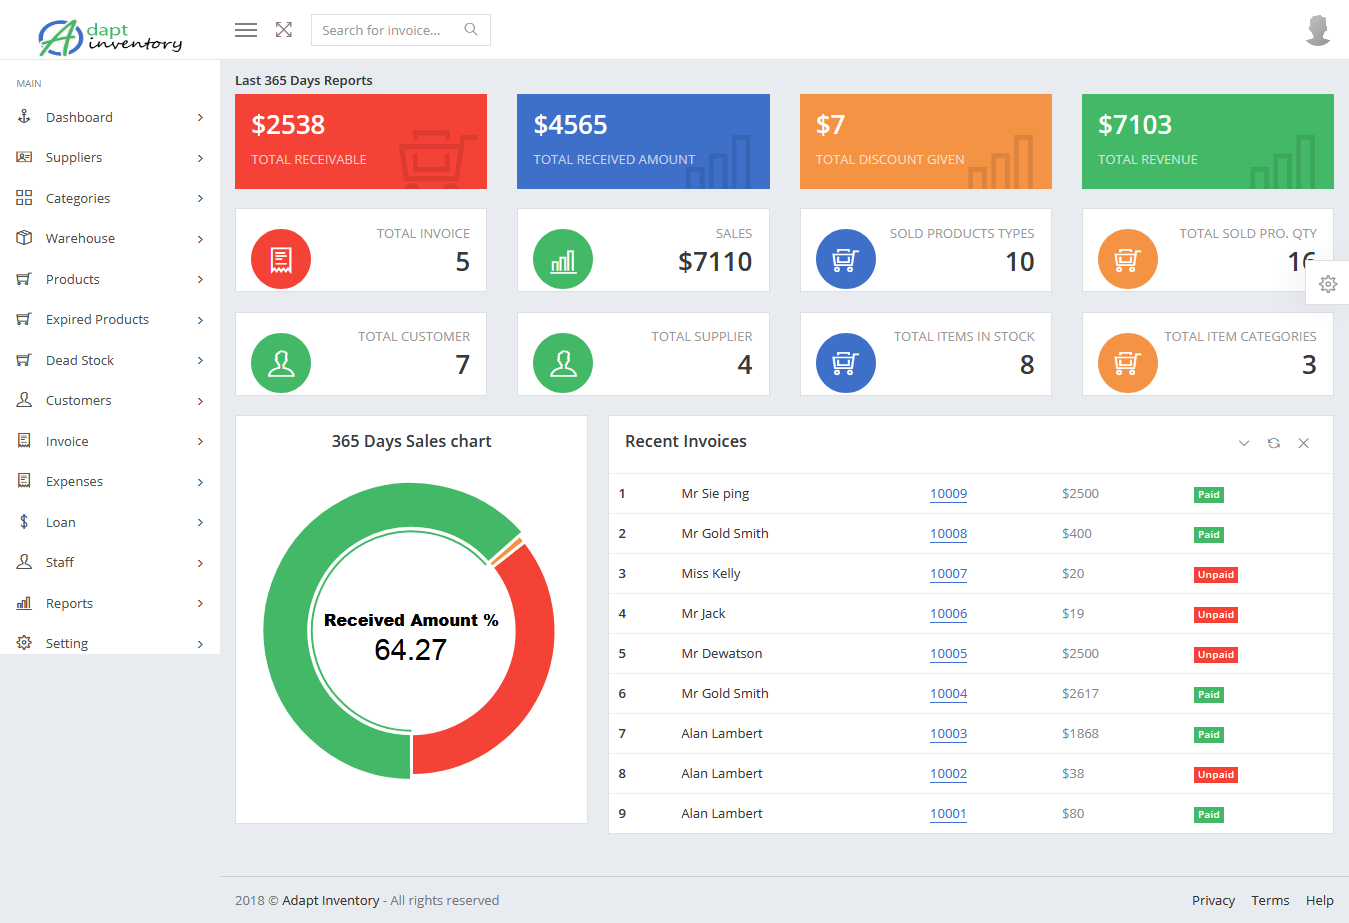Viewport: 1349px width, 923px height.
Task: Open the Dead Stock section
Action: [x=80, y=360]
